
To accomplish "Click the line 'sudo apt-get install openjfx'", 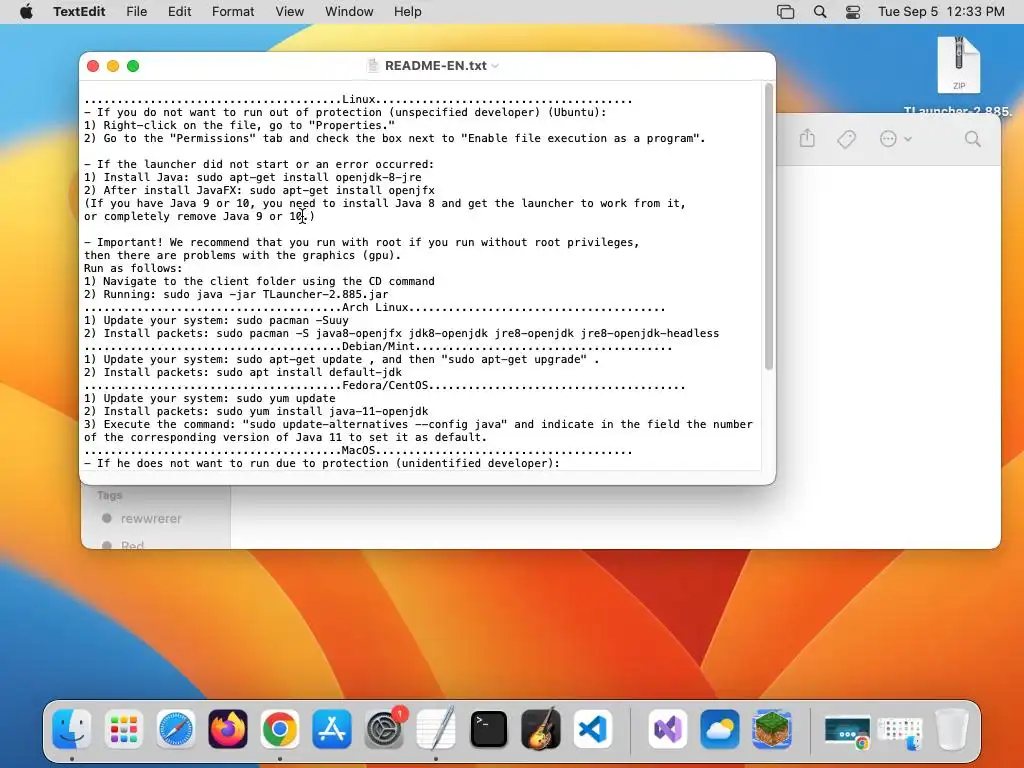I will click(x=259, y=190).
